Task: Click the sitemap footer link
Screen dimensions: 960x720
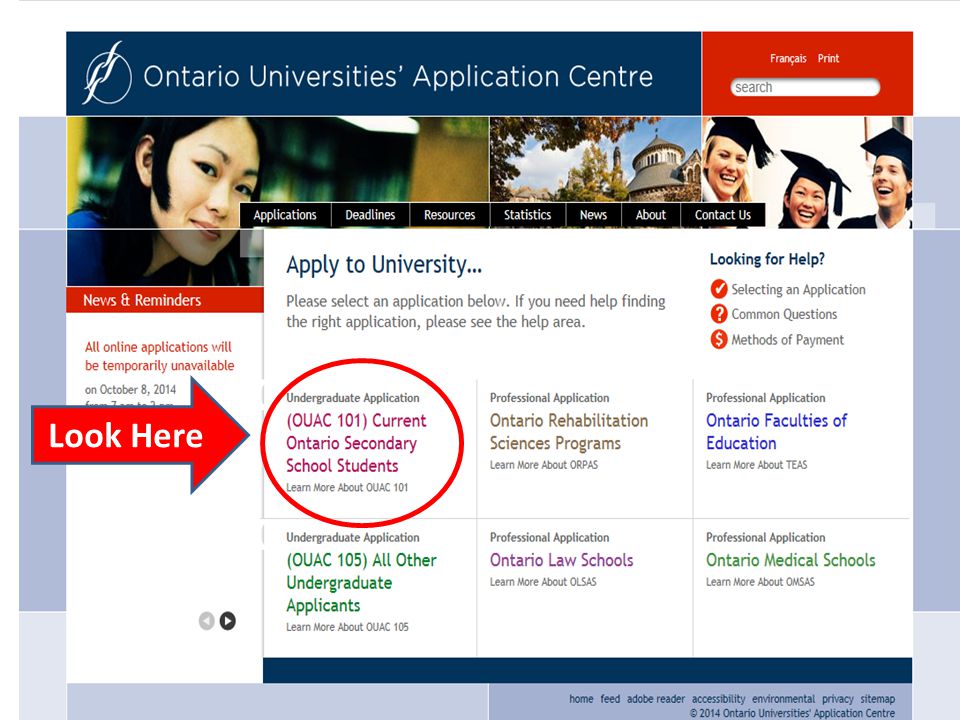Action: pyautogui.click(x=877, y=699)
